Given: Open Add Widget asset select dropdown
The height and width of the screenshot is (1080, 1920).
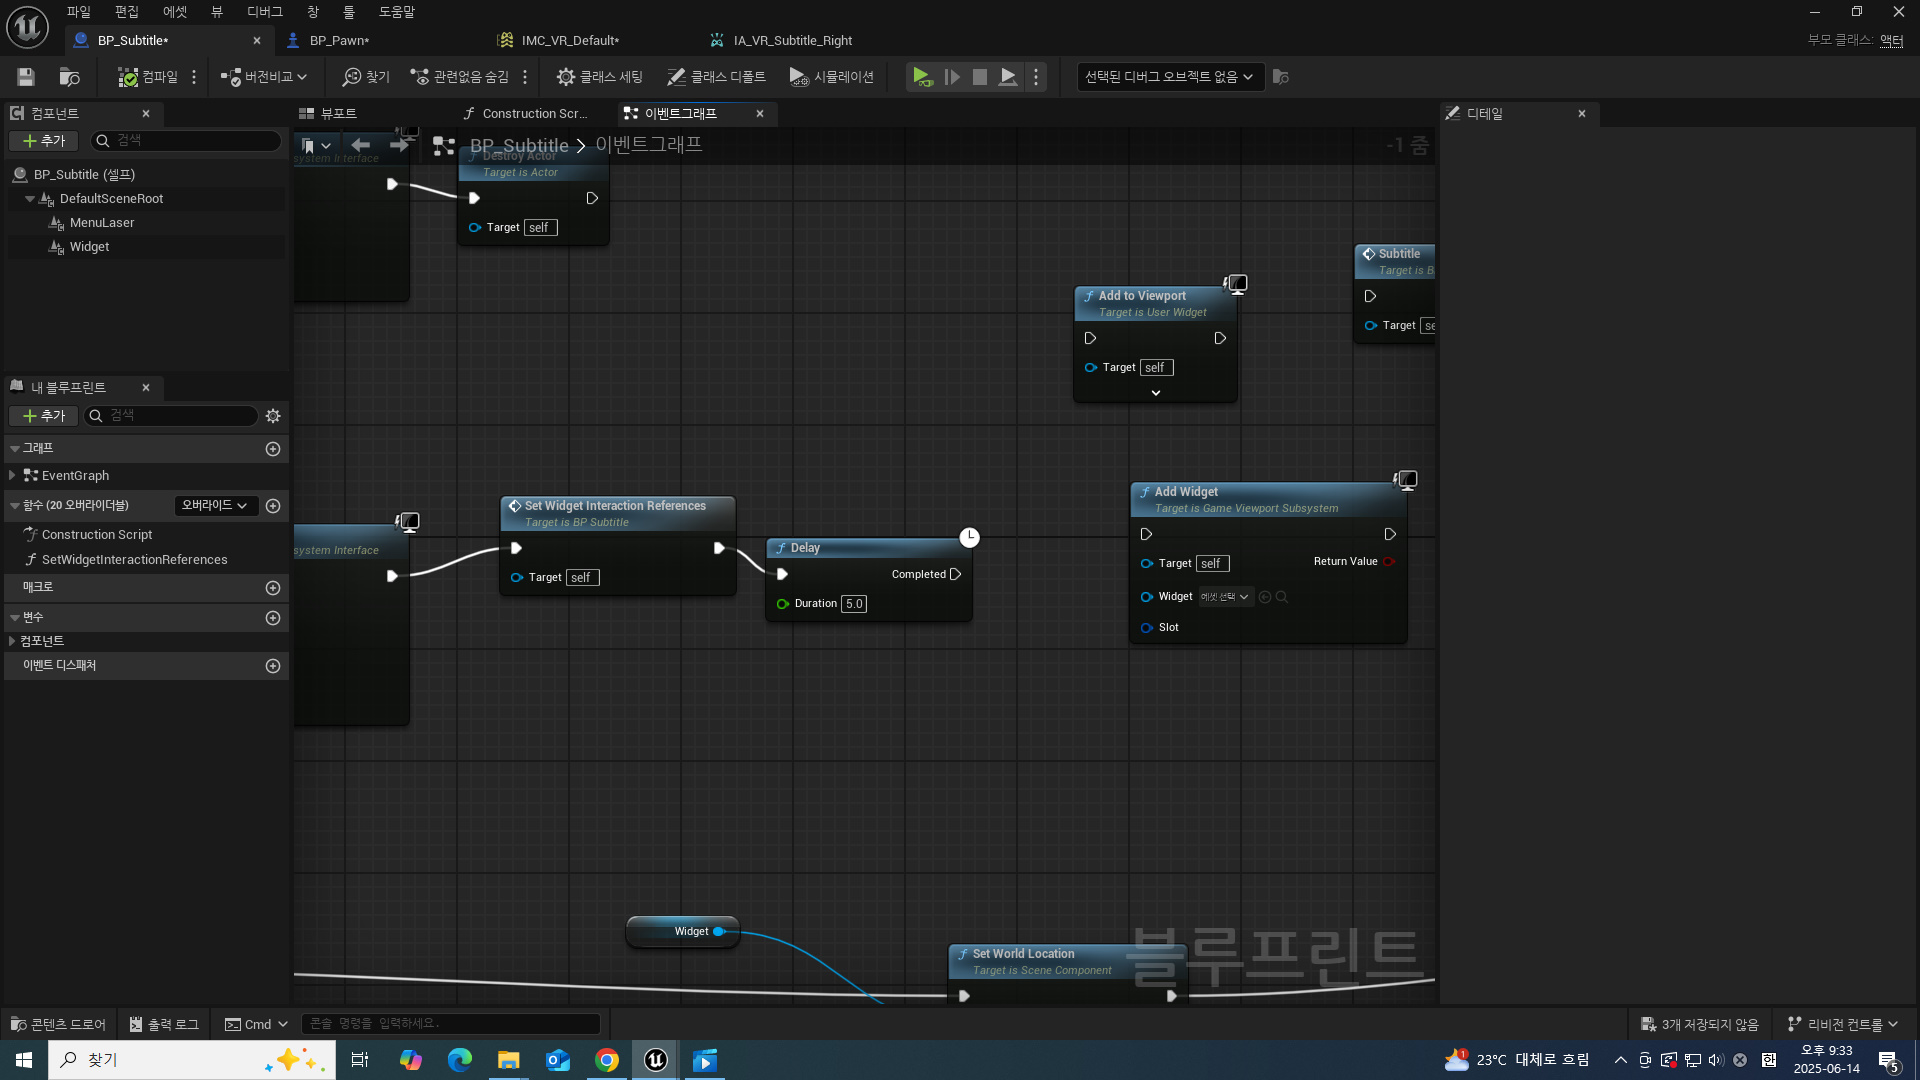Looking at the screenshot, I should pyautogui.click(x=1225, y=597).
